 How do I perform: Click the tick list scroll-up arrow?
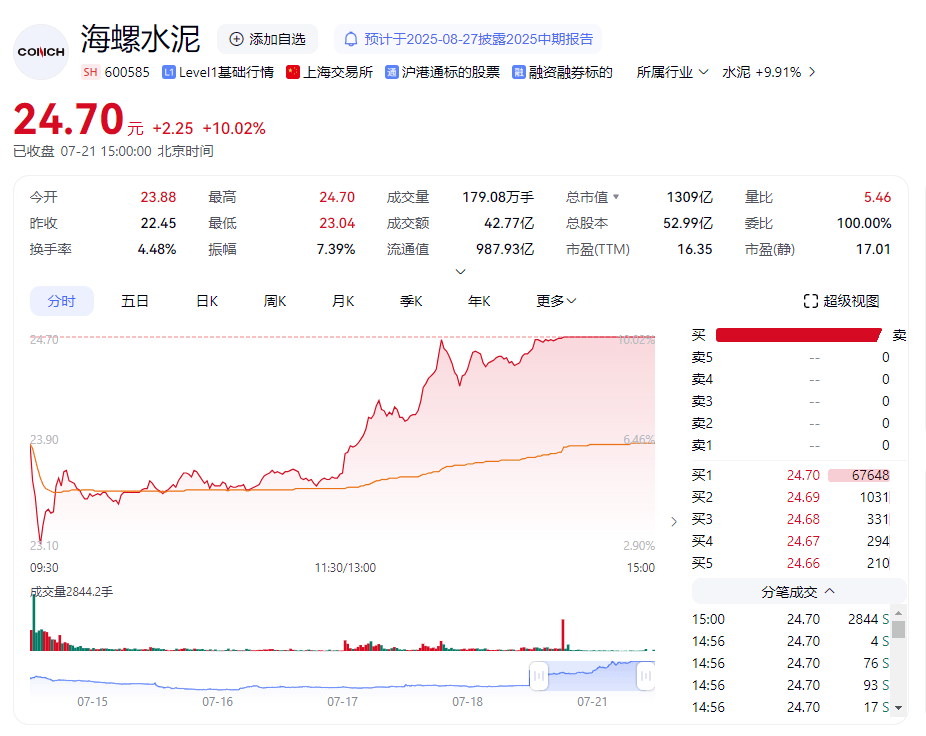[899, 613]
